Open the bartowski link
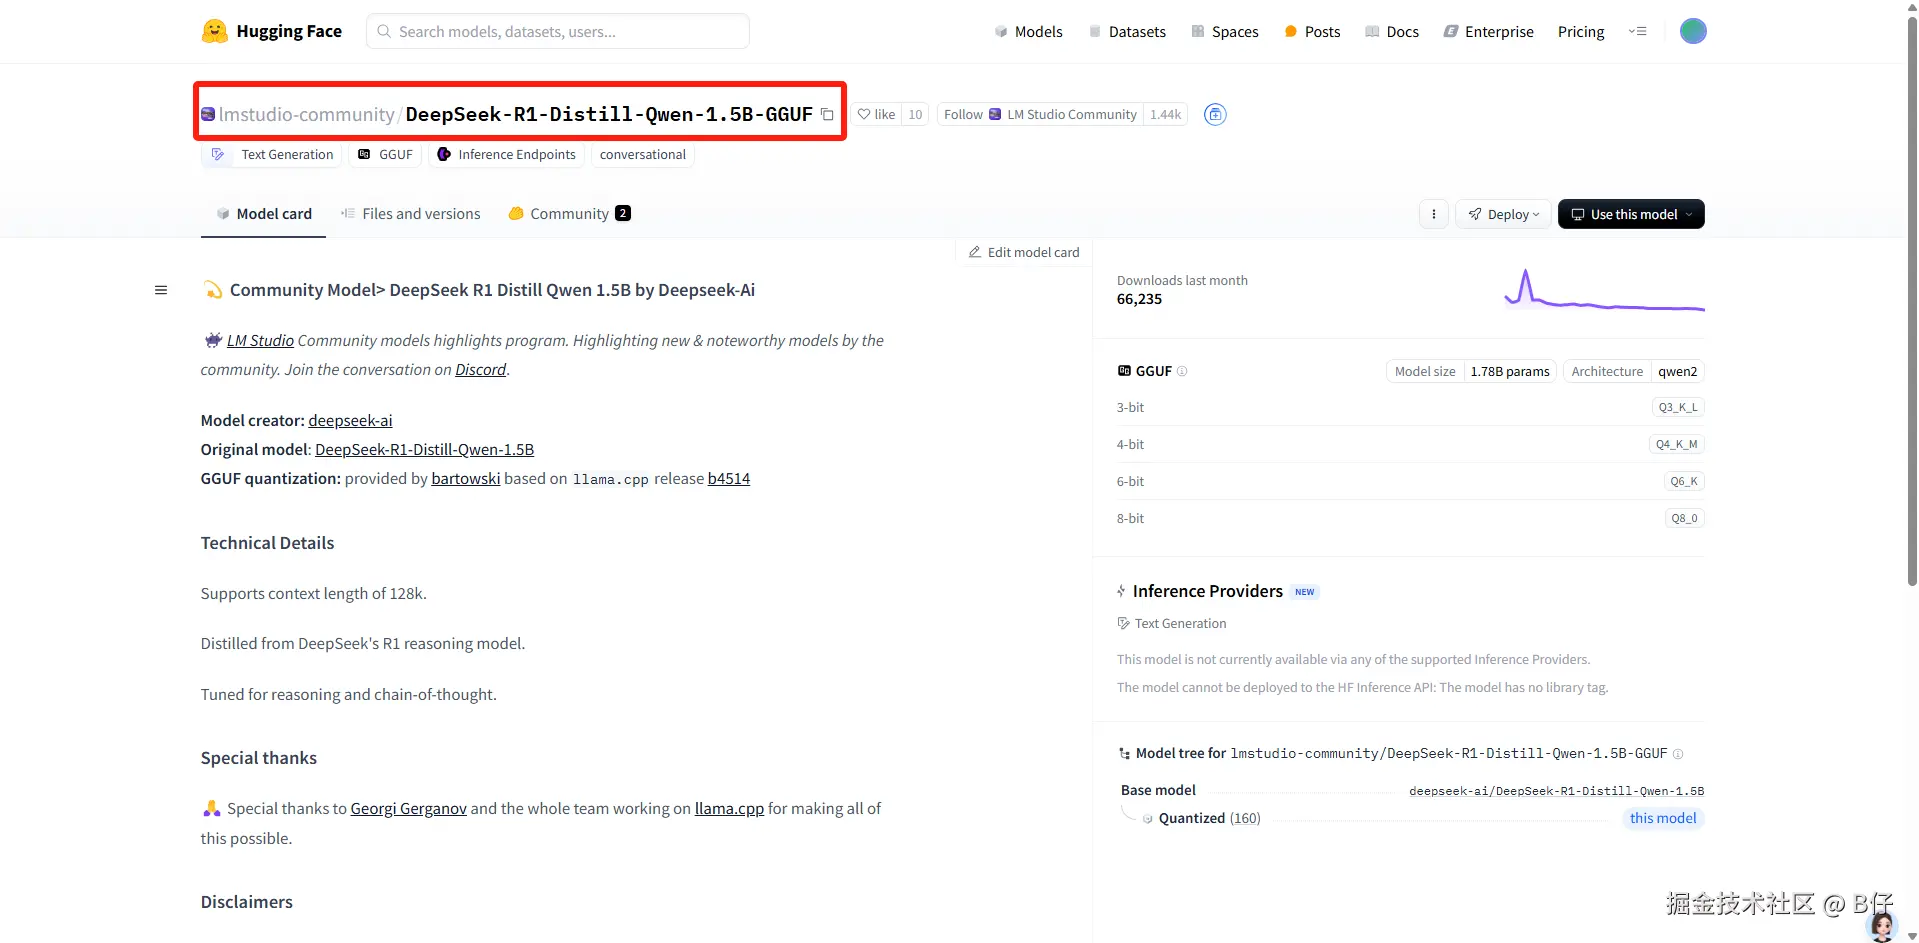This screenshot has height=943, width=1919. pyautogui.click(x=466, y=479)
